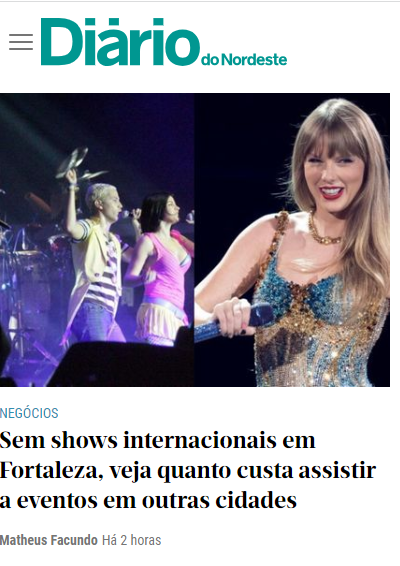Open the hamburger menu icon
The width and height of the screenshot is (400, 566).
coord(21,42)
